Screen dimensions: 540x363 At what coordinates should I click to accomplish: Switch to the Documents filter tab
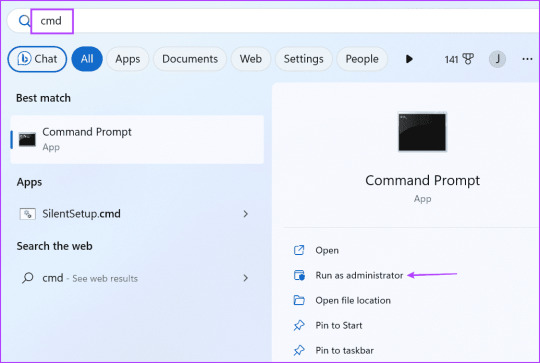(190, 59)
